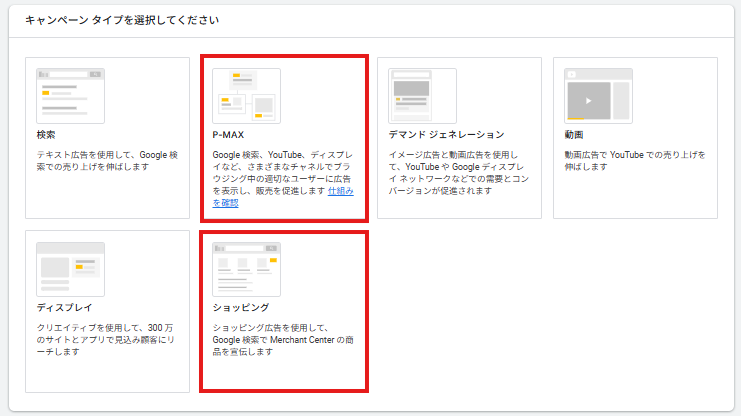Select the ショッピング campaign type title
Viewport: 741px width, 416px height.
point(241,307)
